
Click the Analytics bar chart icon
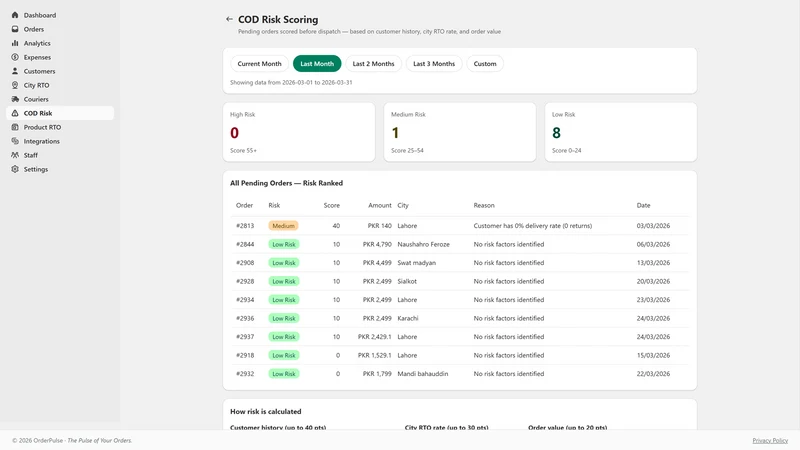pyautogui.click(x=15, y=43)
